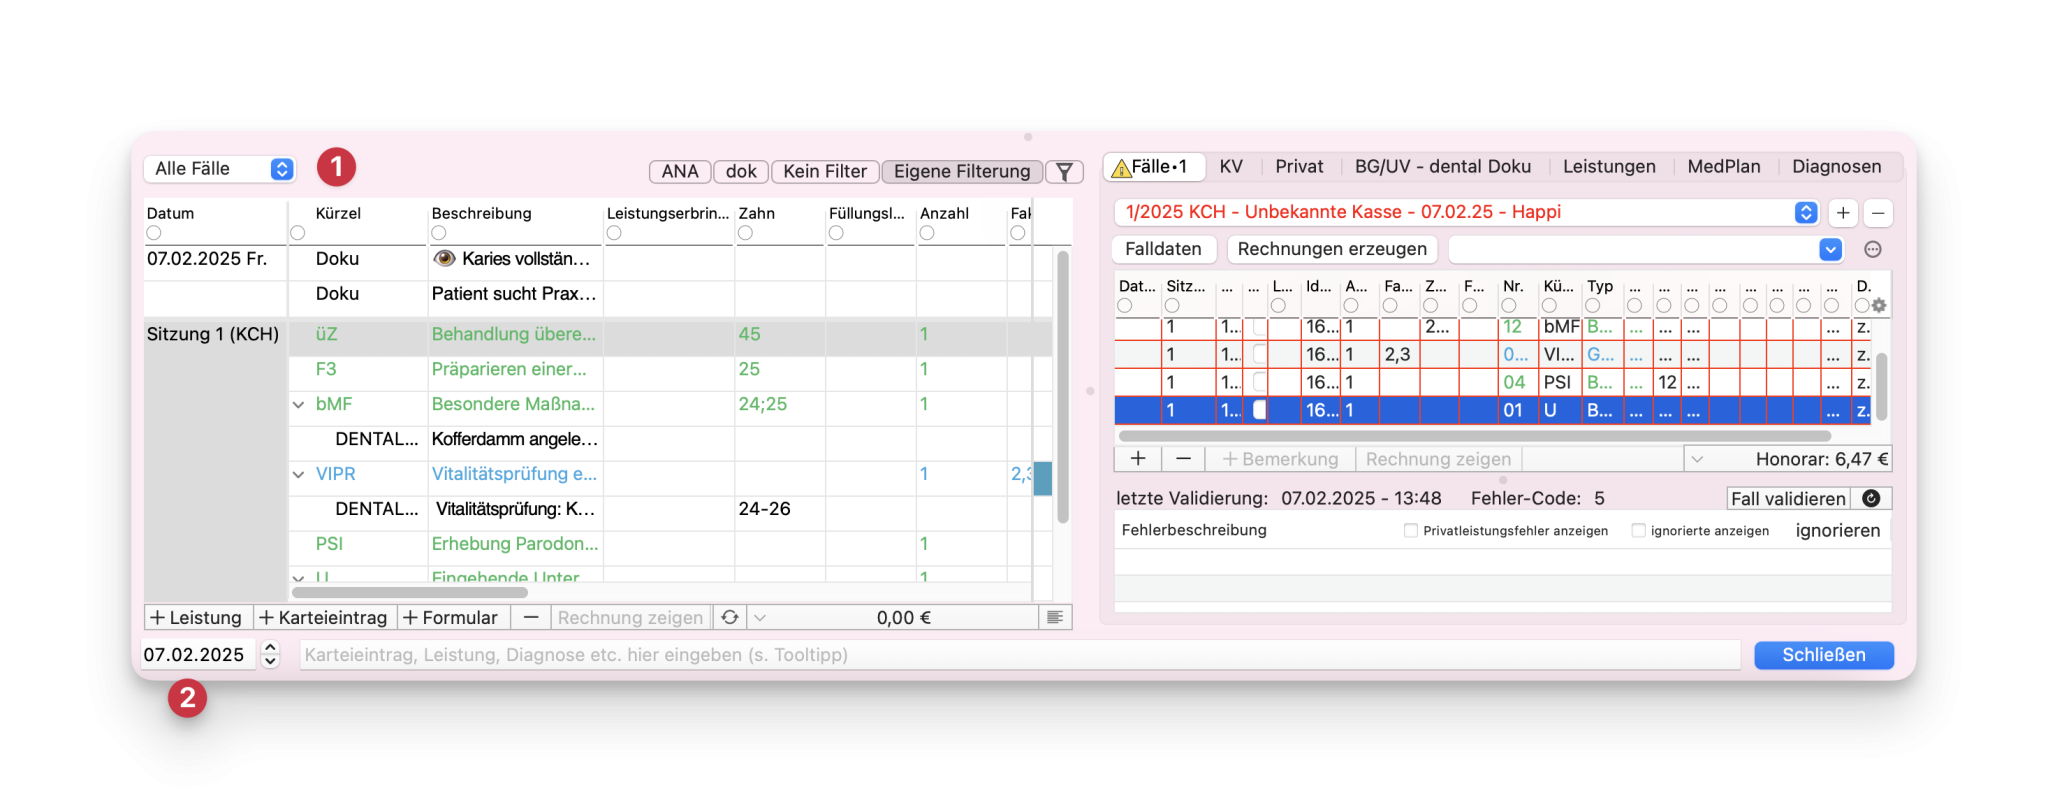Open the BG/UV - dental Doku tab
Image resolution: width=2048 pixels, height=812 pixels.
tap(1443, 167)
